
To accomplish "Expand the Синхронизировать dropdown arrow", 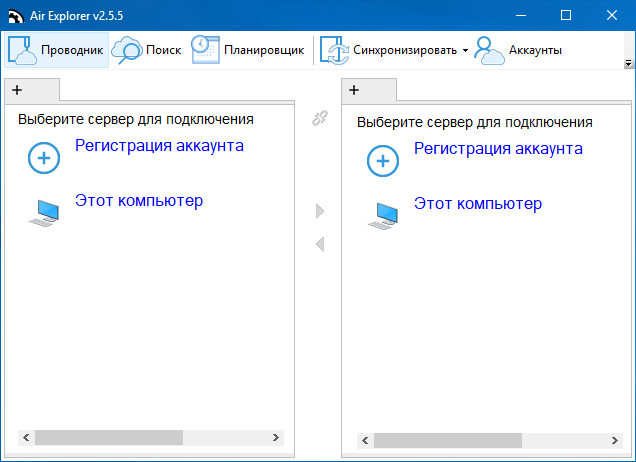I will coord(465,51).
